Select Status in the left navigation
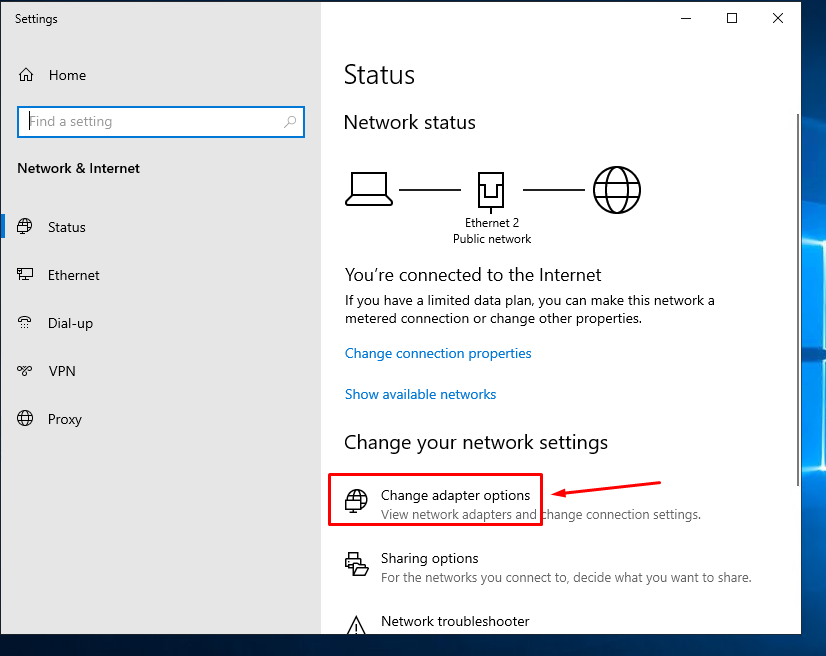The width and height of the screenshot is (826, 656). pos(67,227)
